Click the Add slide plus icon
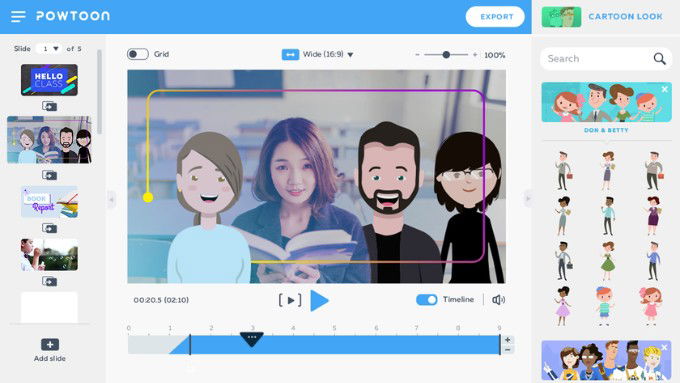Screen dimensions: 680x383 click(50, 344)
